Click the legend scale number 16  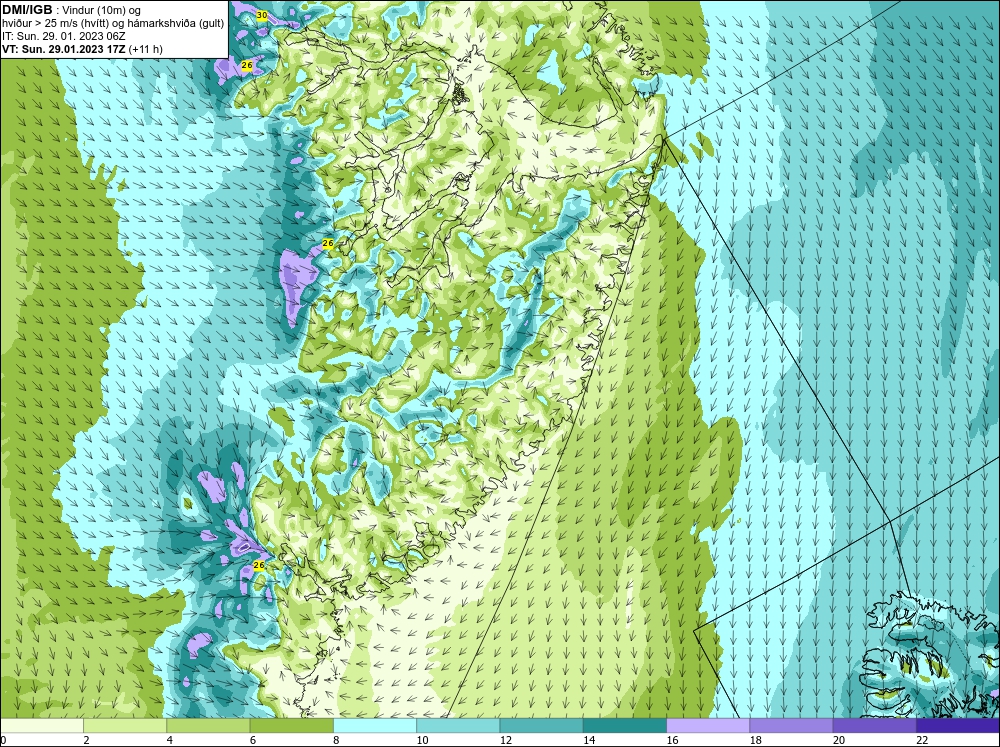click(x=672, y=740)
